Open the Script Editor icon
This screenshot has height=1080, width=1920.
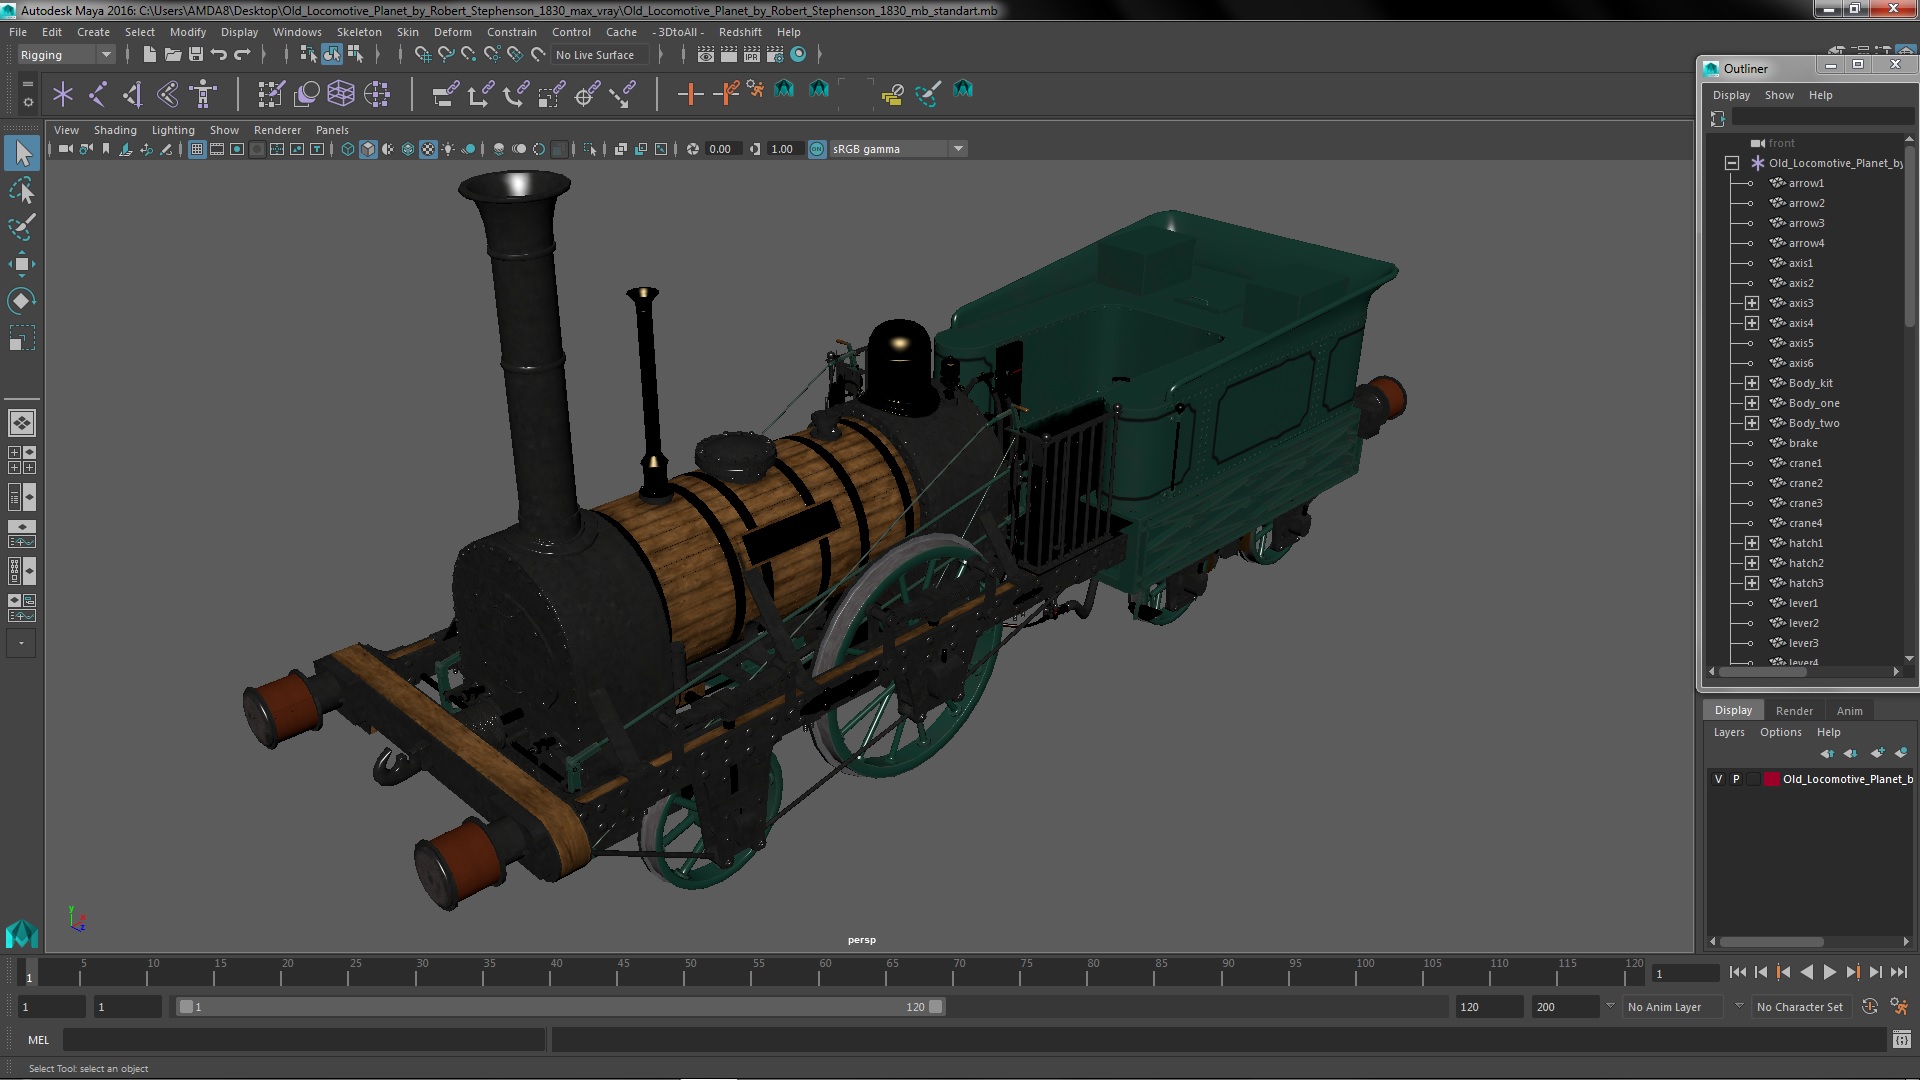coord(1901,1041)
